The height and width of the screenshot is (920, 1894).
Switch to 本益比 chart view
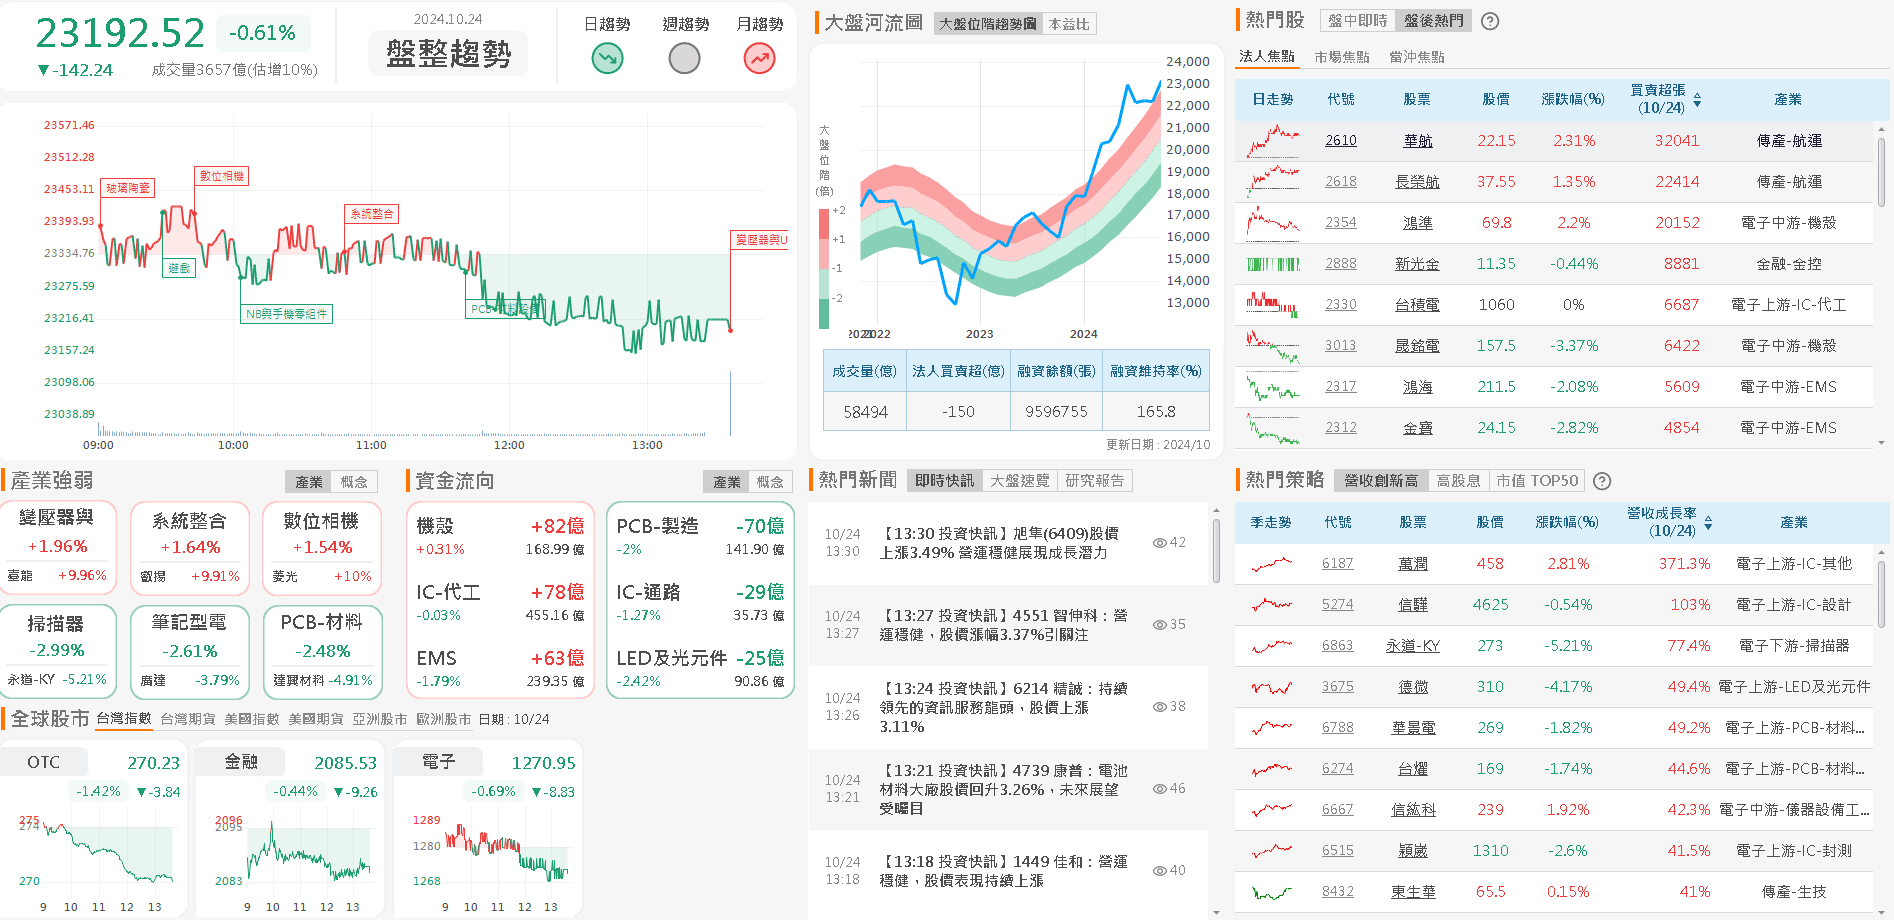1069,23
